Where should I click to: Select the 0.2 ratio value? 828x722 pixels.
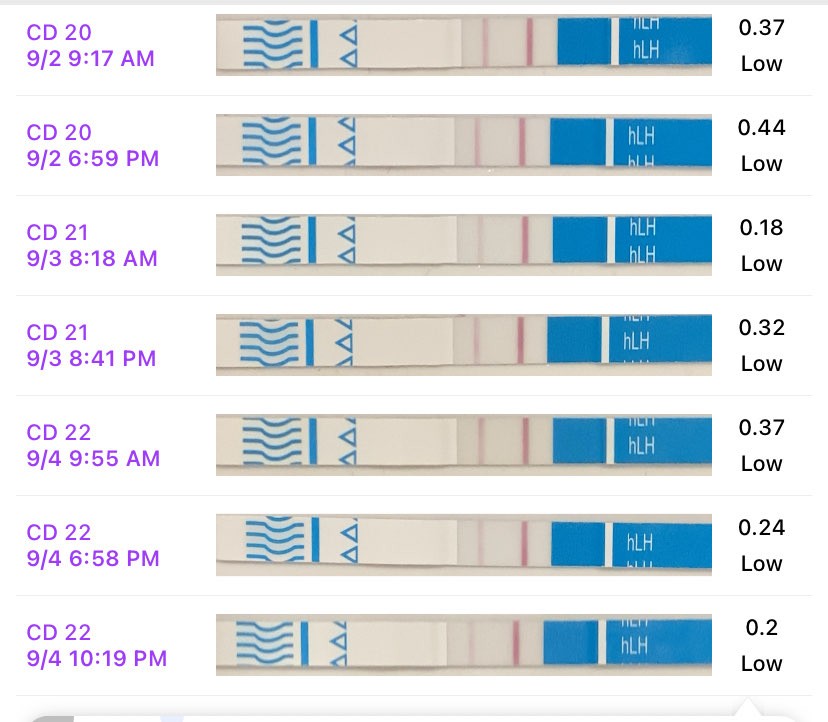pos(761,627)
